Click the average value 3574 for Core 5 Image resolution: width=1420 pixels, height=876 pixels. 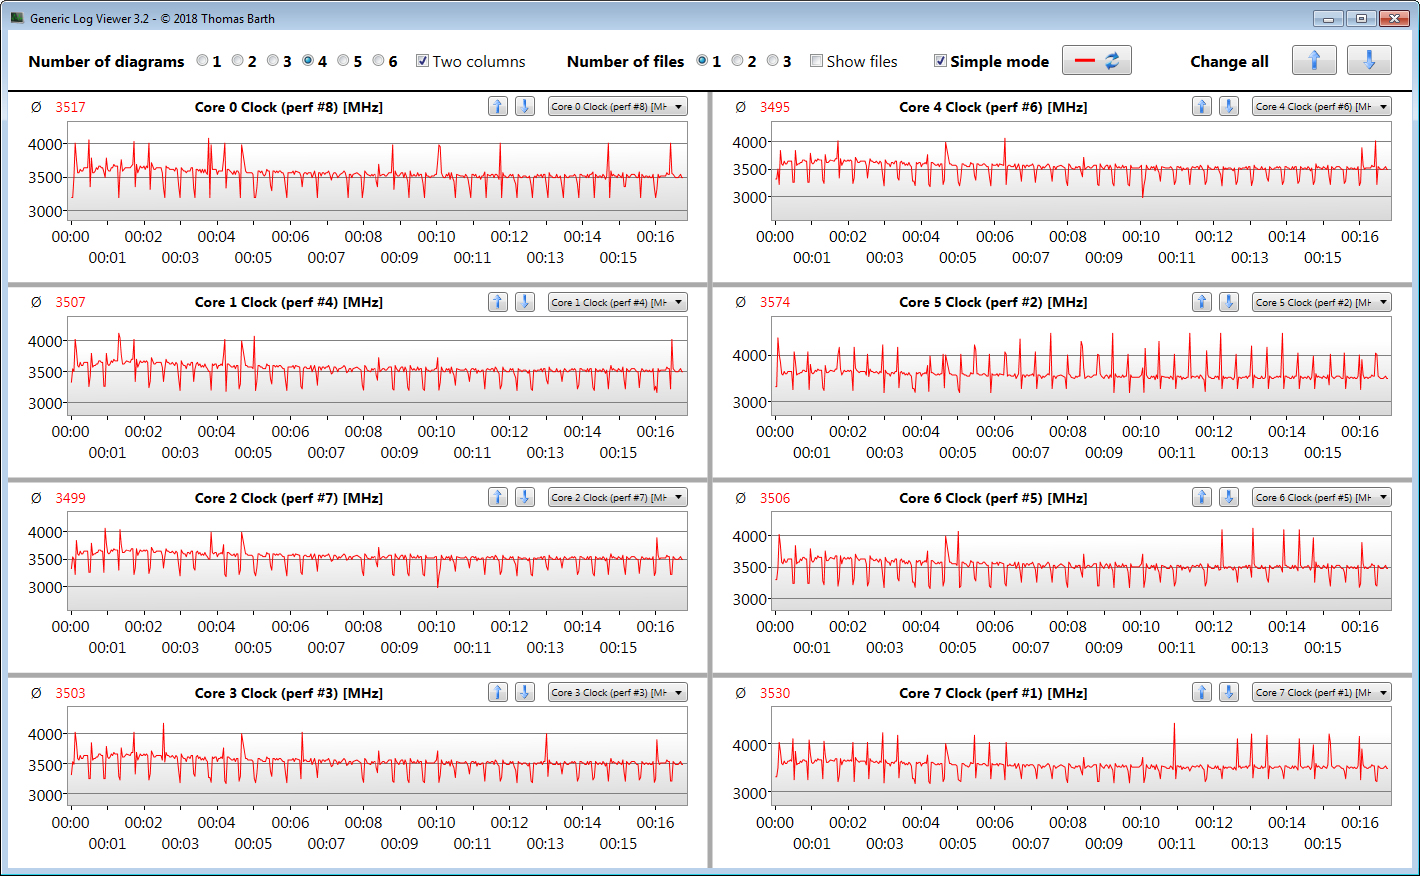tap(775, 302)
